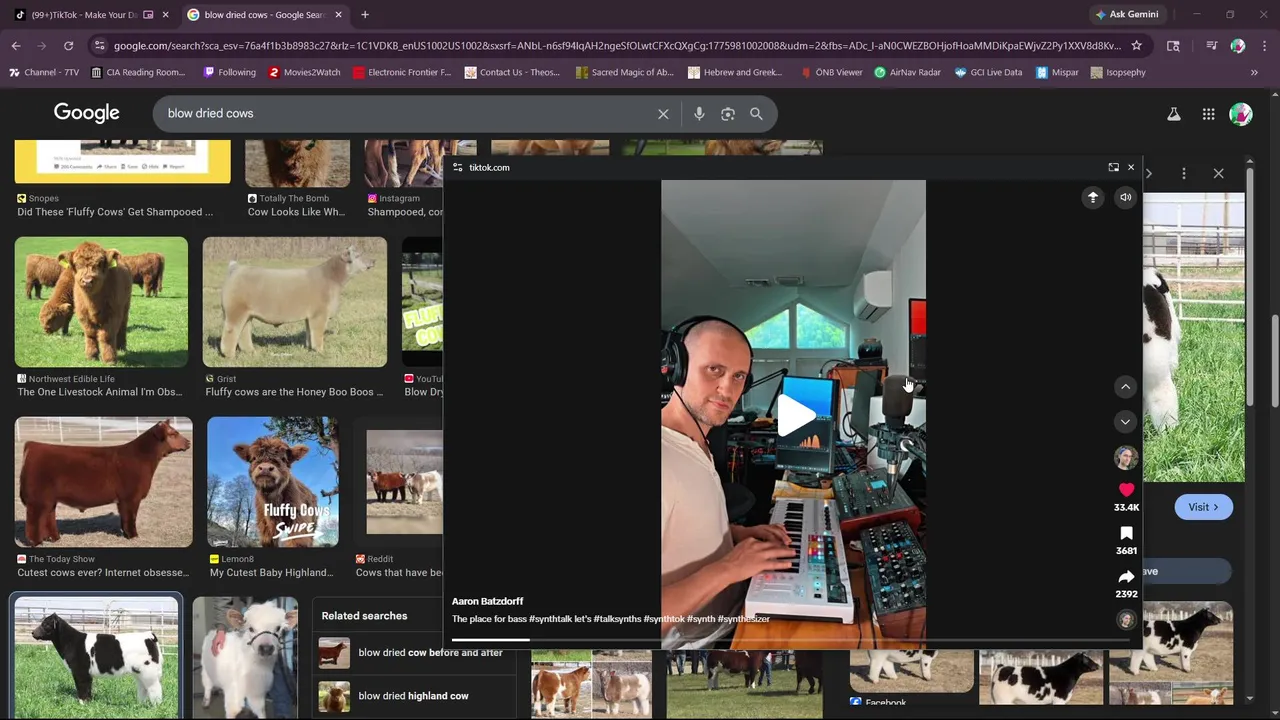Open Channel - 7TV bookmark

(x=43, y=73)
